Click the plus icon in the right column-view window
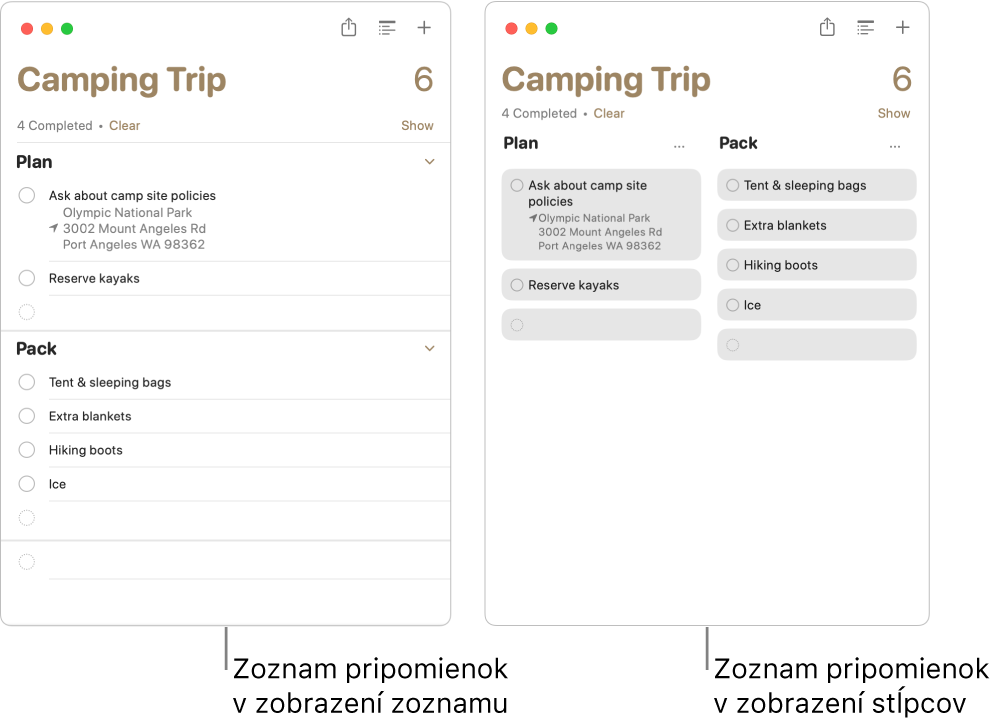 [902, 27]
